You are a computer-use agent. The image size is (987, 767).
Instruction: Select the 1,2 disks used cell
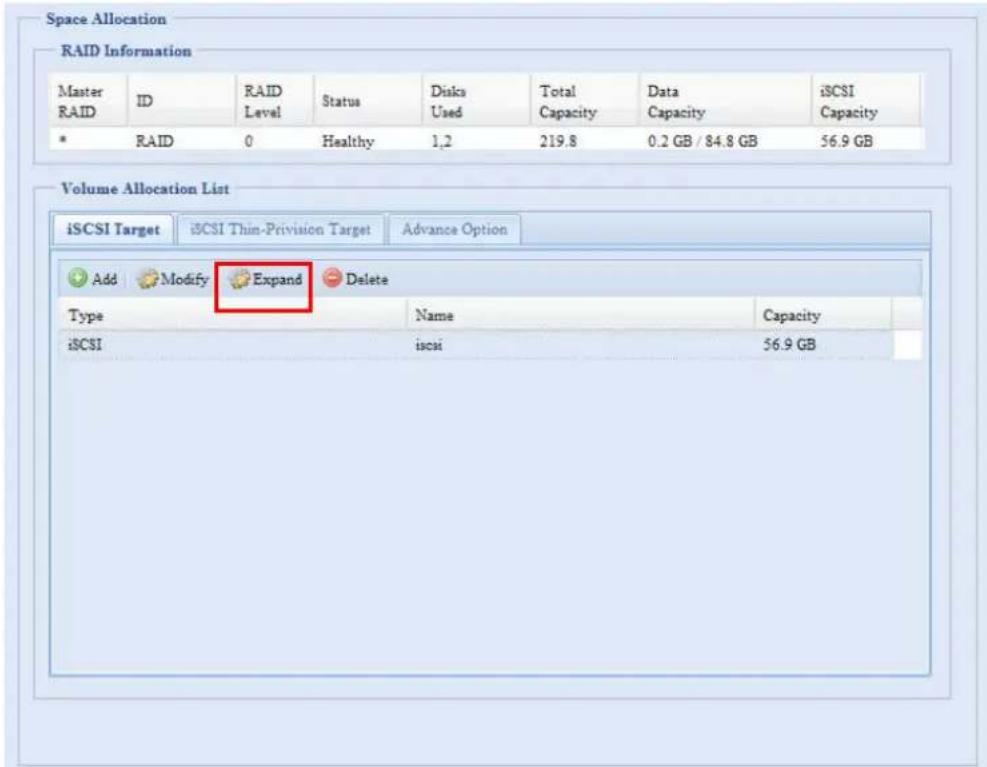(x=477, y=141)
